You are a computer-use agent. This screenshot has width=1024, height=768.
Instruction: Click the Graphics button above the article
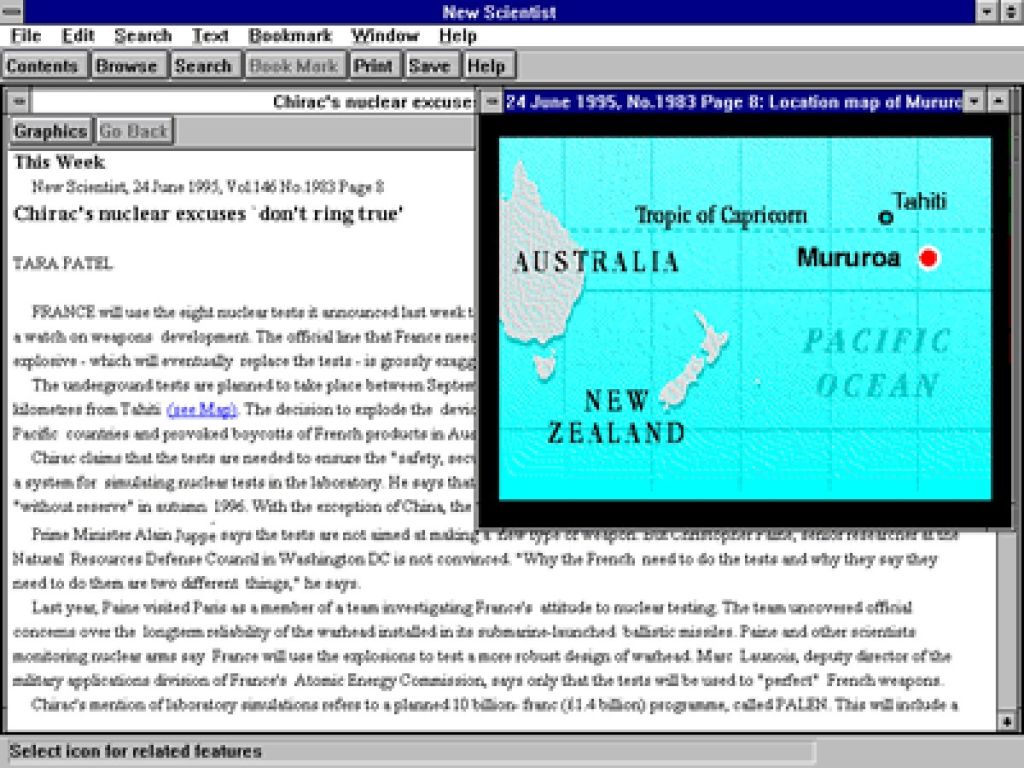[50, 131]
